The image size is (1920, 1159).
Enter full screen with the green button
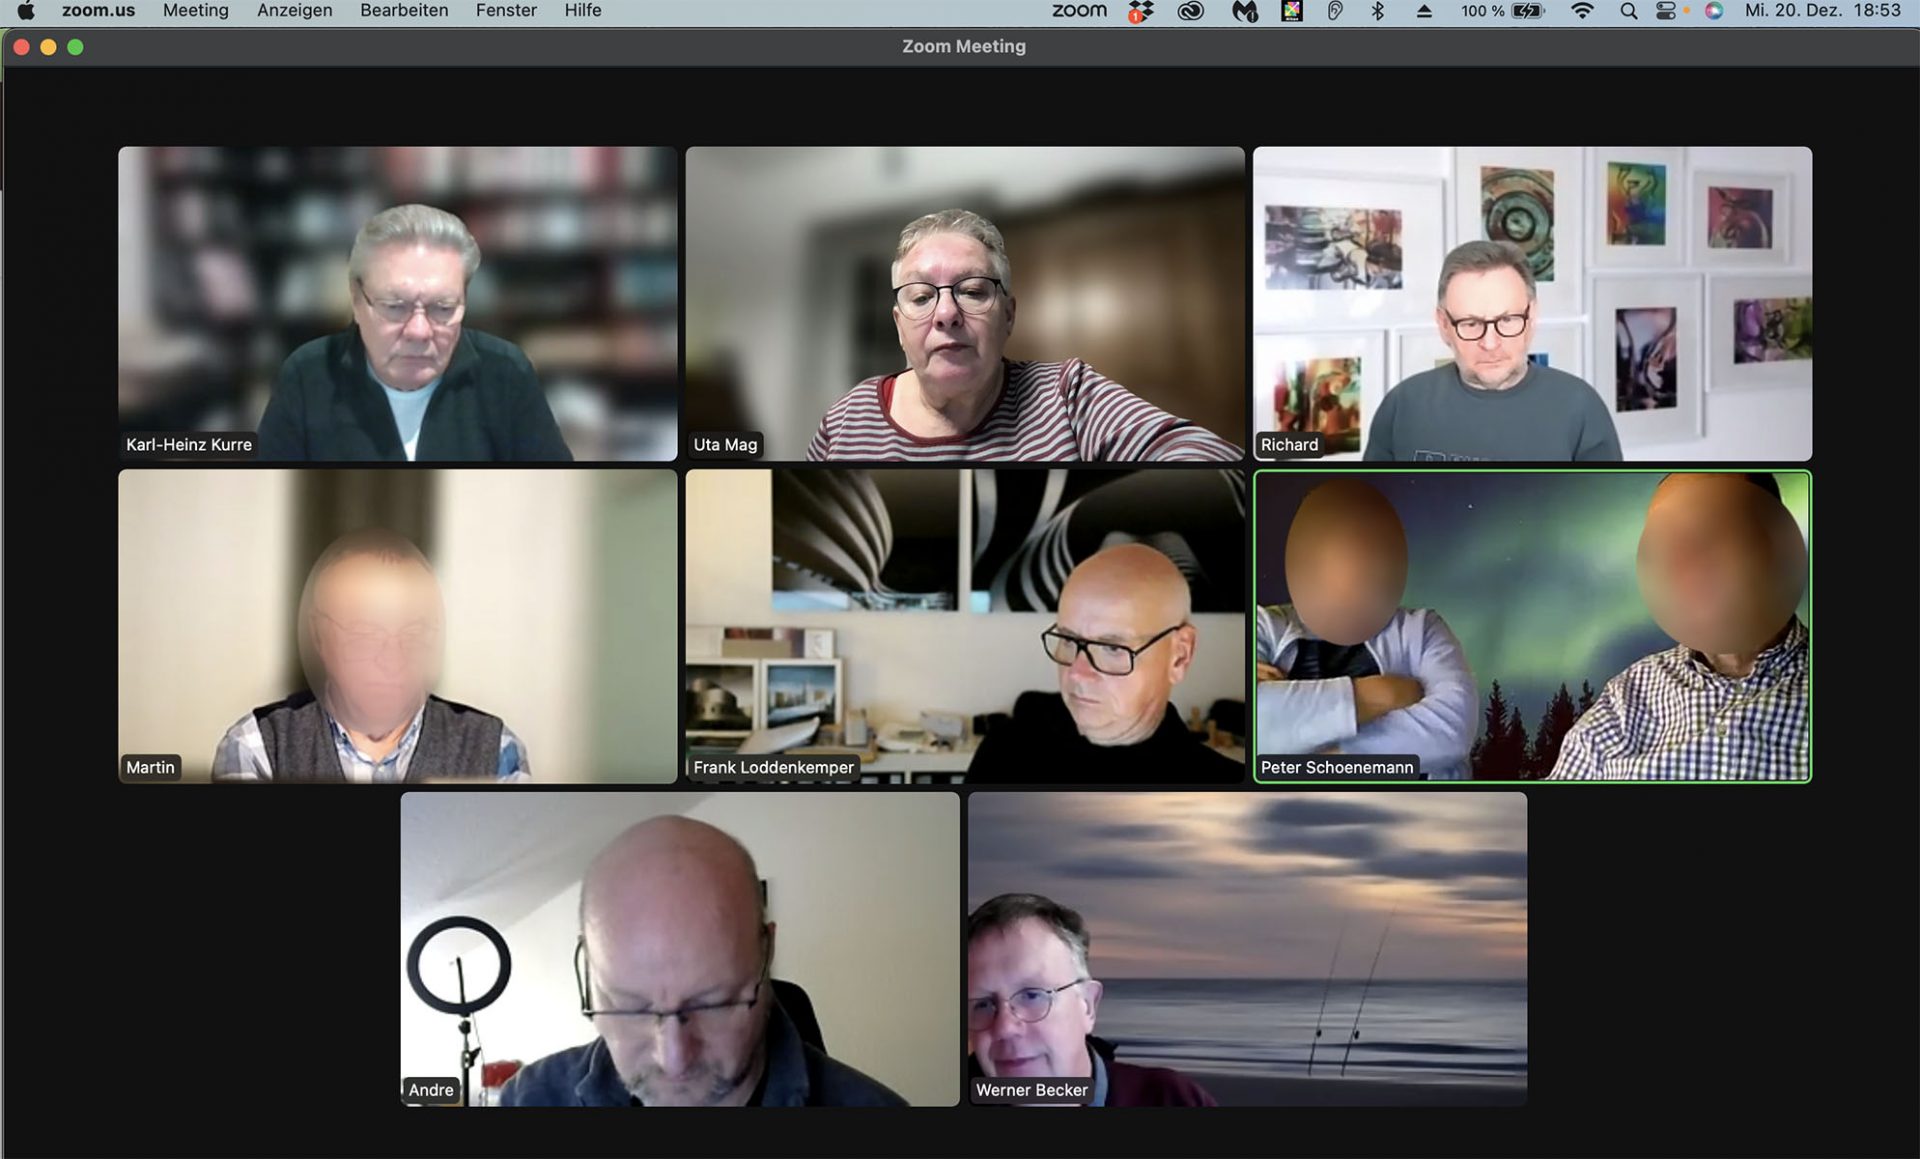tap(75, 47)
